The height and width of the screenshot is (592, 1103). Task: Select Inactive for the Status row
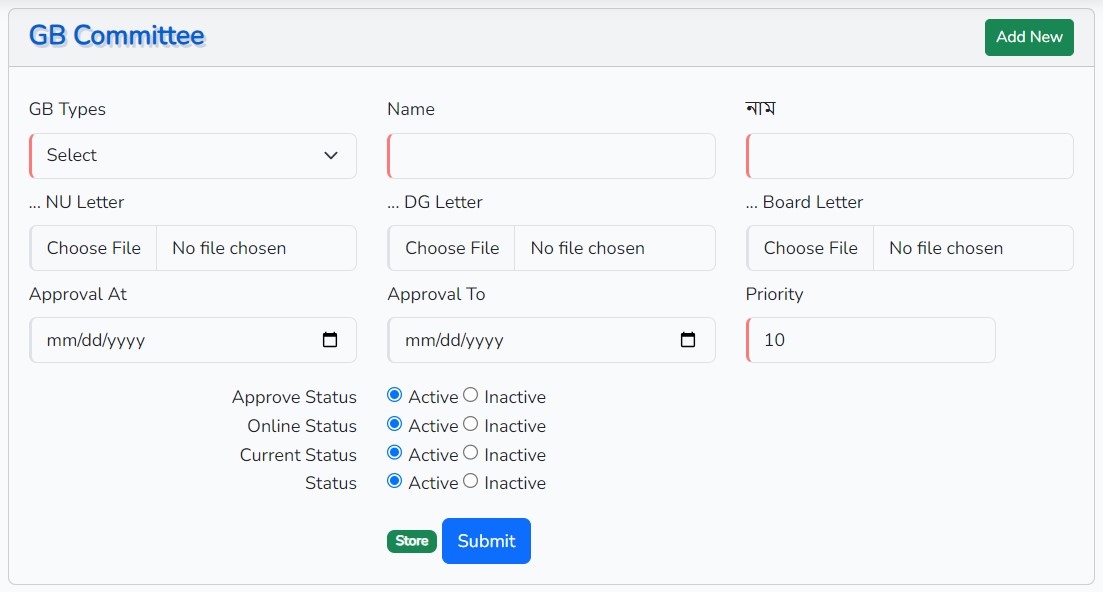471,481
